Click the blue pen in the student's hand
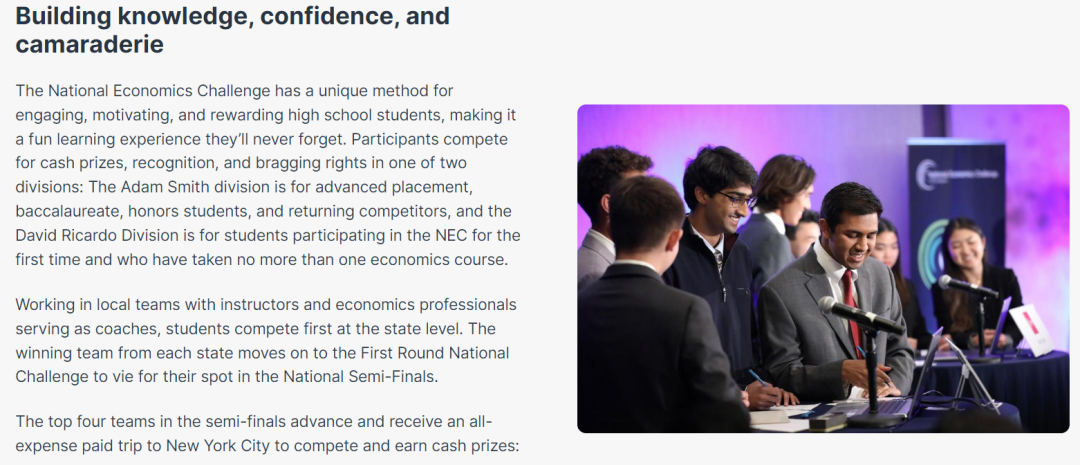The image size is (1080, 465). (x=758, y=378)
